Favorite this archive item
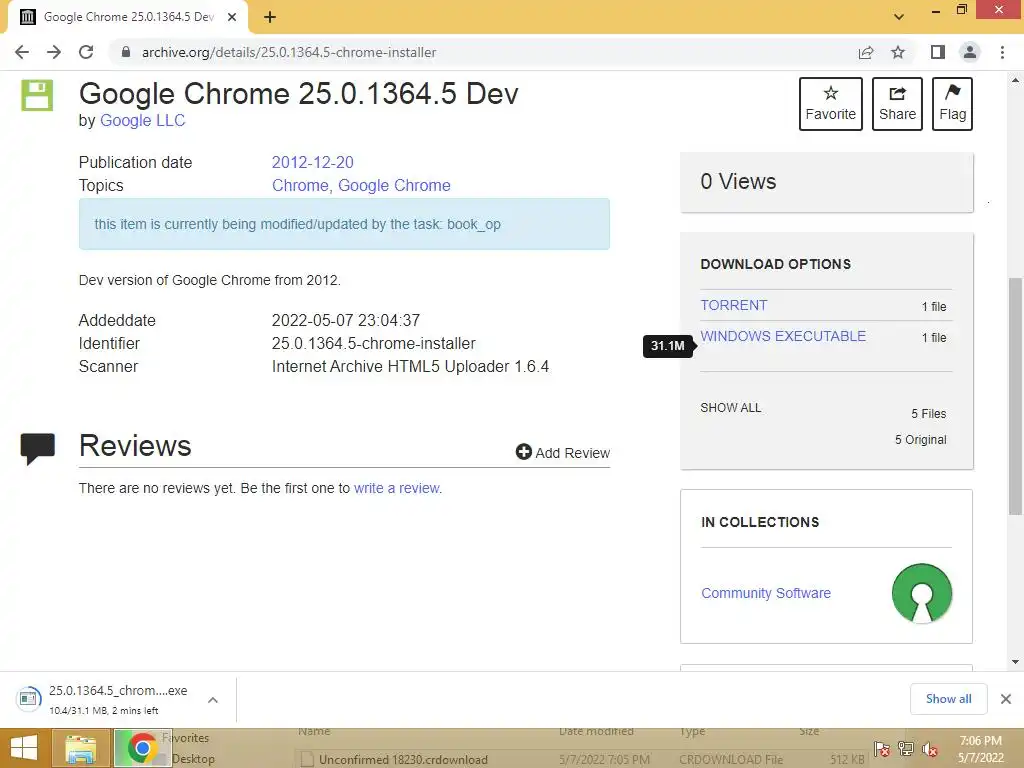This screenshot has height=768, width=1024. [x=831, y=104]
